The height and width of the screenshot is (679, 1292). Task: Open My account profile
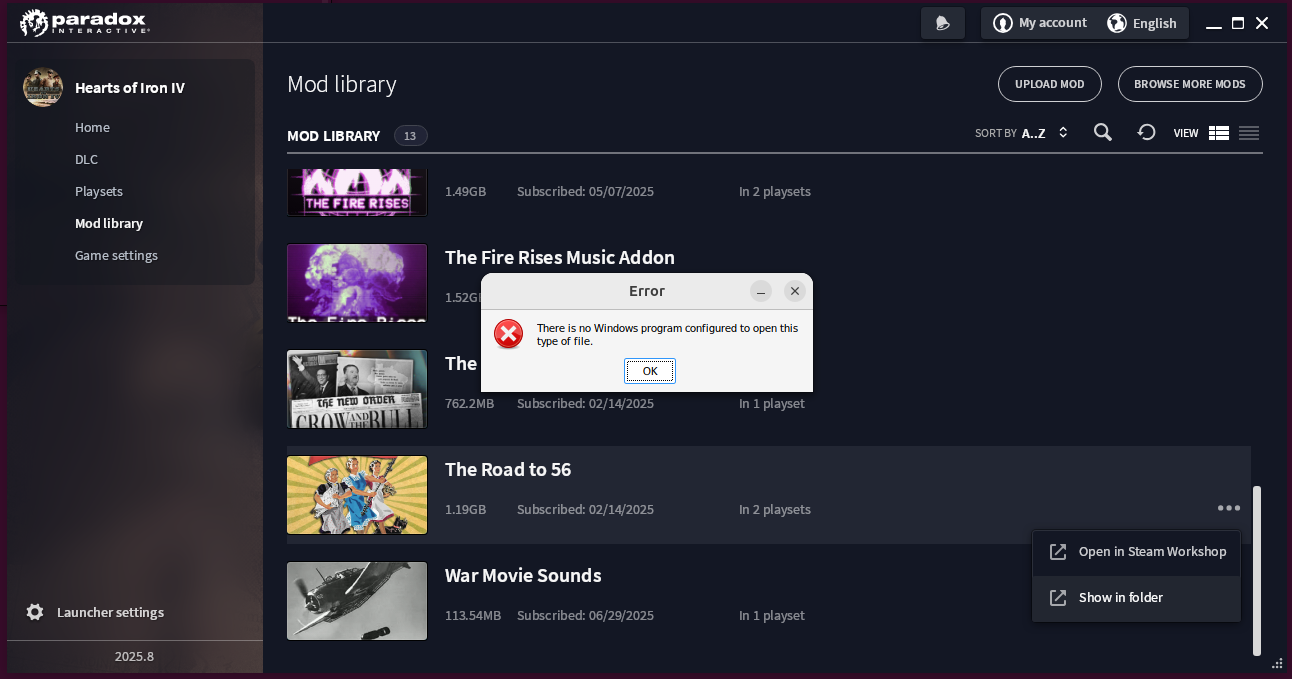(x=1040, y=23)
